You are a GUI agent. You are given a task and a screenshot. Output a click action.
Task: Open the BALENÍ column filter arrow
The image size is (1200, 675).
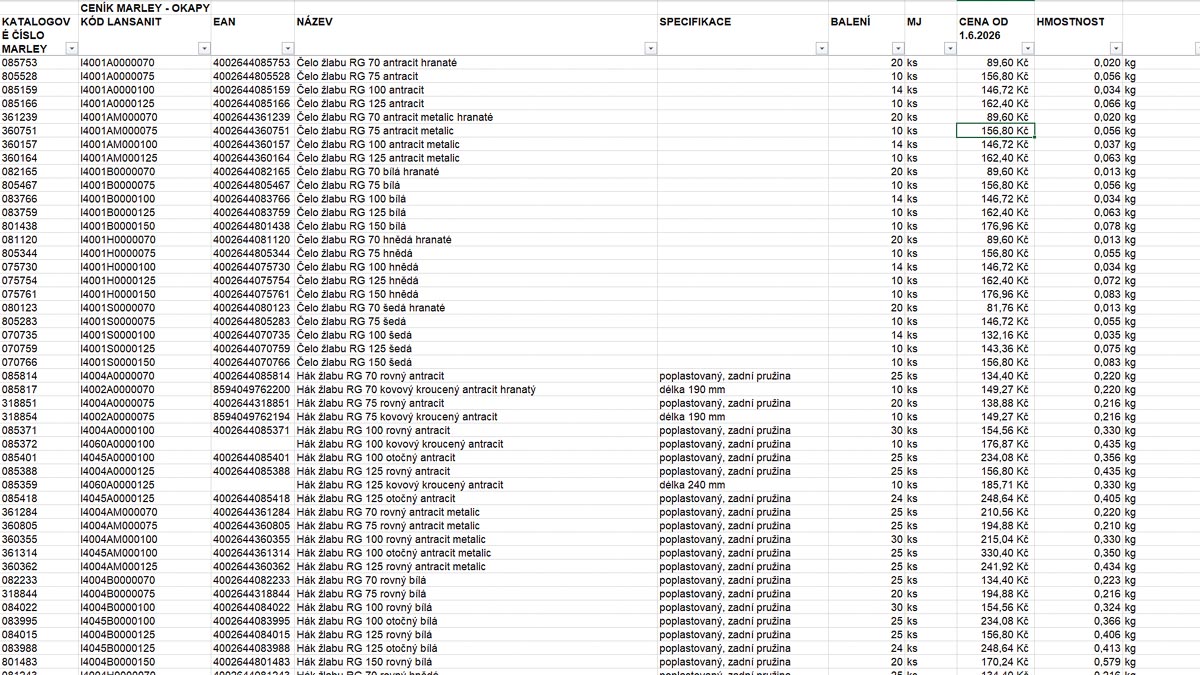click(897, 48)
